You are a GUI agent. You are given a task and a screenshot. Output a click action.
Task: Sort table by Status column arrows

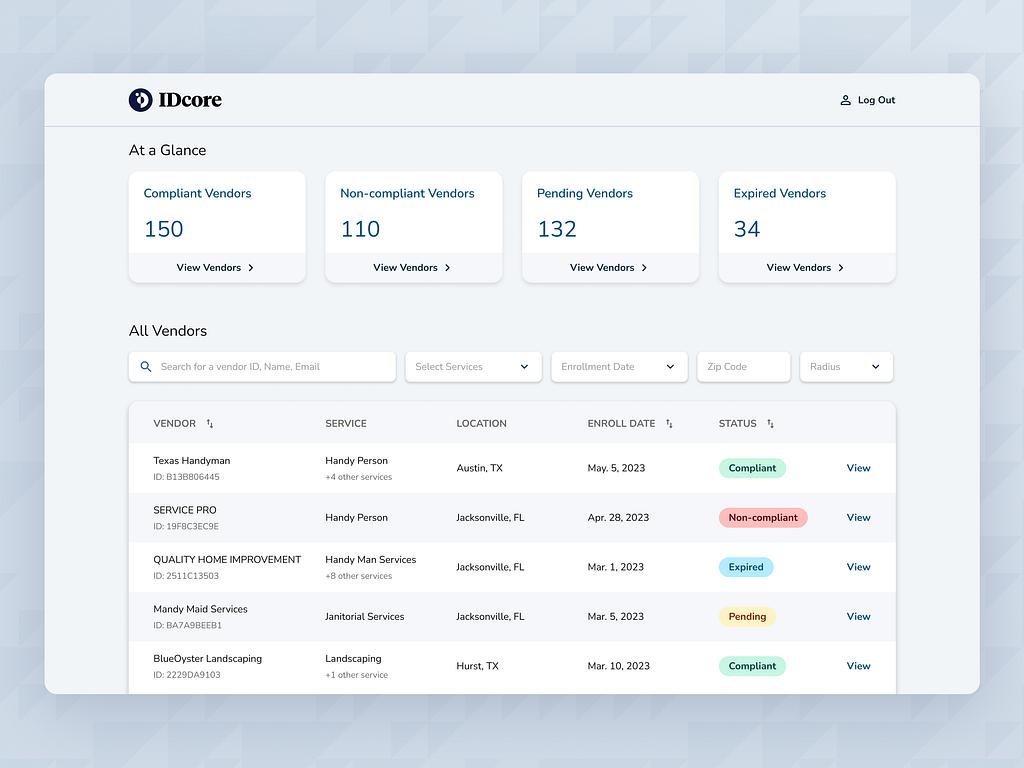click(771, 424)
